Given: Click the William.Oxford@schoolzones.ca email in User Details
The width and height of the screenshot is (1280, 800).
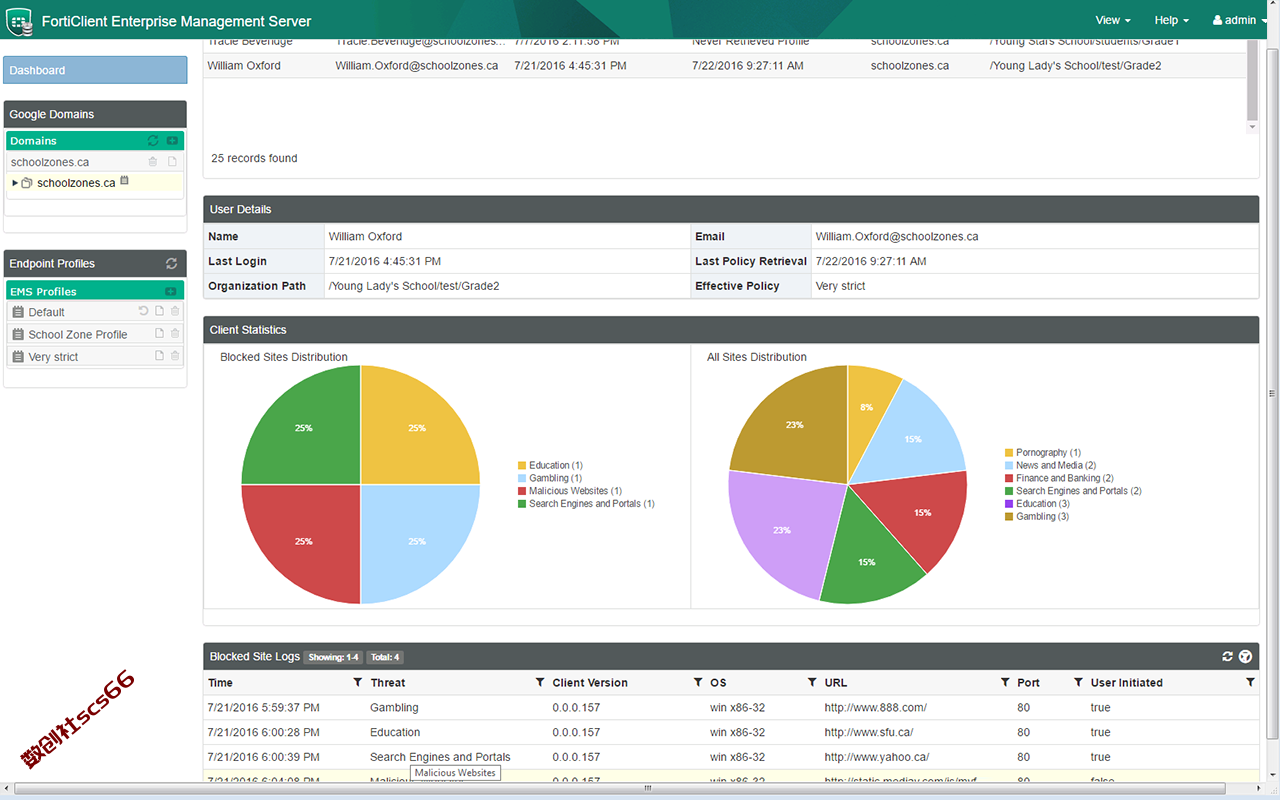Looking at the screenshot, I should (x=897, y=237).
